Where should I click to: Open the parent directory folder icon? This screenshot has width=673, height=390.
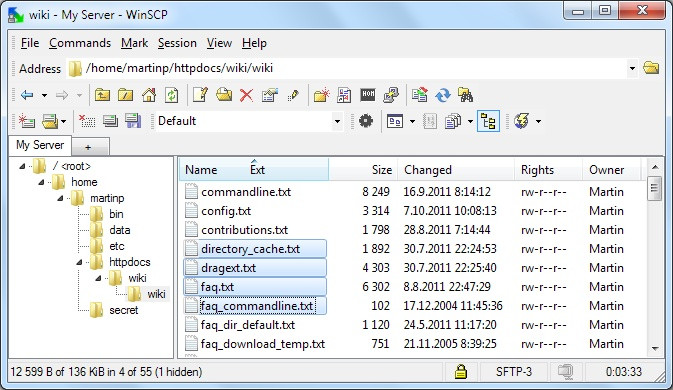point(102,95)
